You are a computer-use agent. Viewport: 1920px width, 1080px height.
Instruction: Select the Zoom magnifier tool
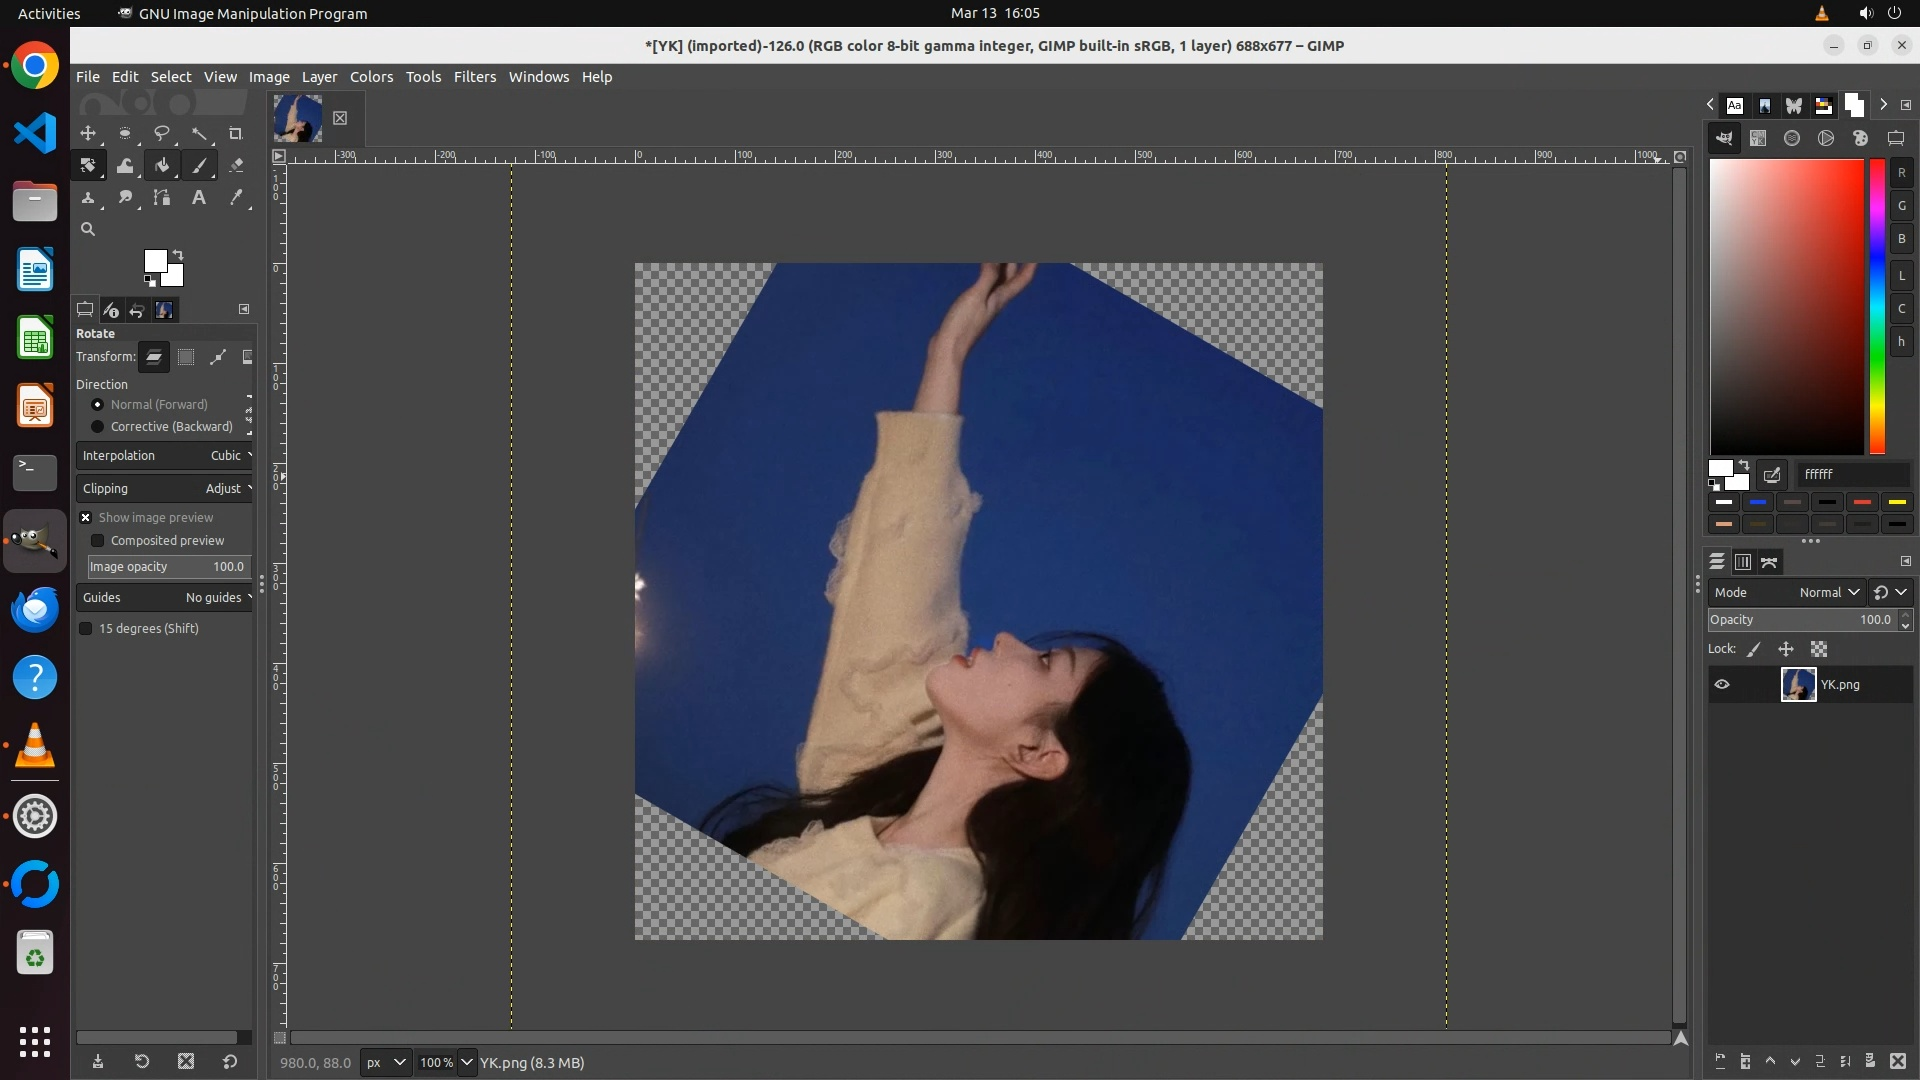tap(88, 229)
